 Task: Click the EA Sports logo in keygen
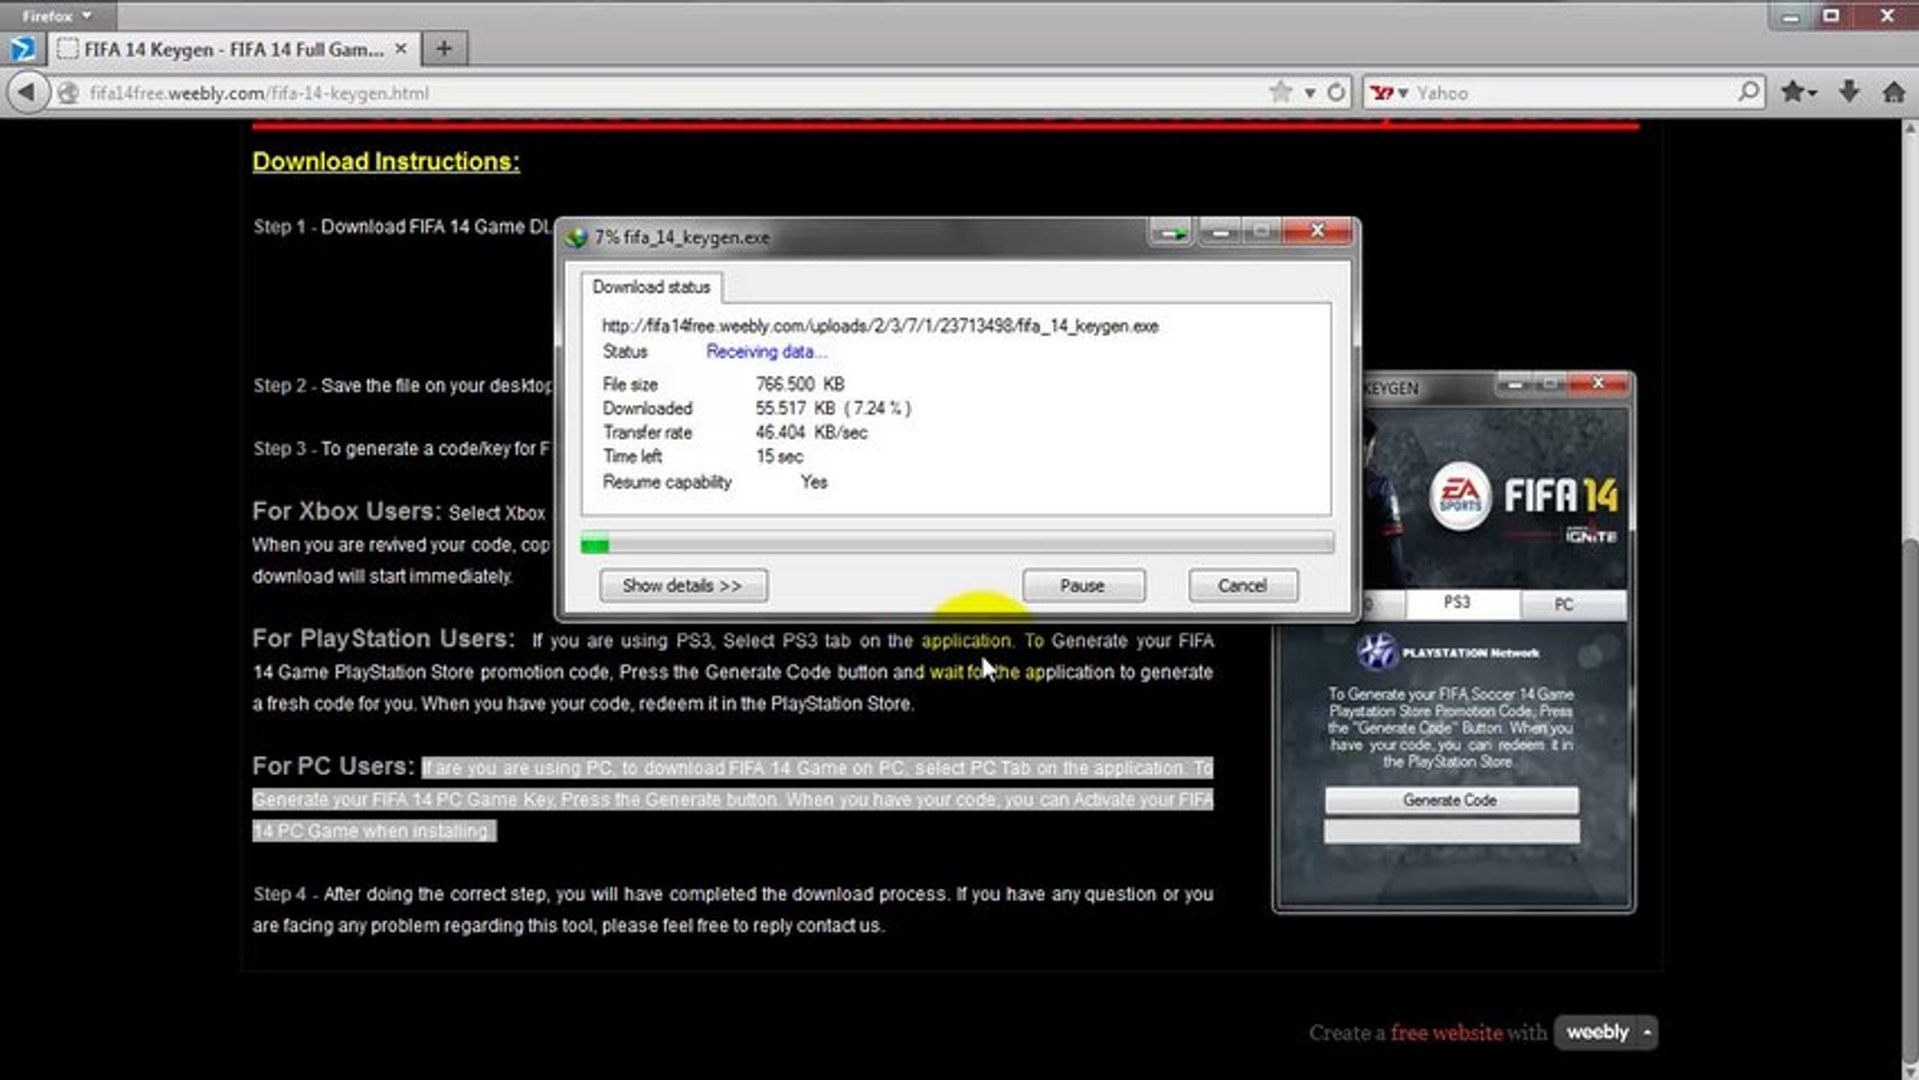(1460, 496)
